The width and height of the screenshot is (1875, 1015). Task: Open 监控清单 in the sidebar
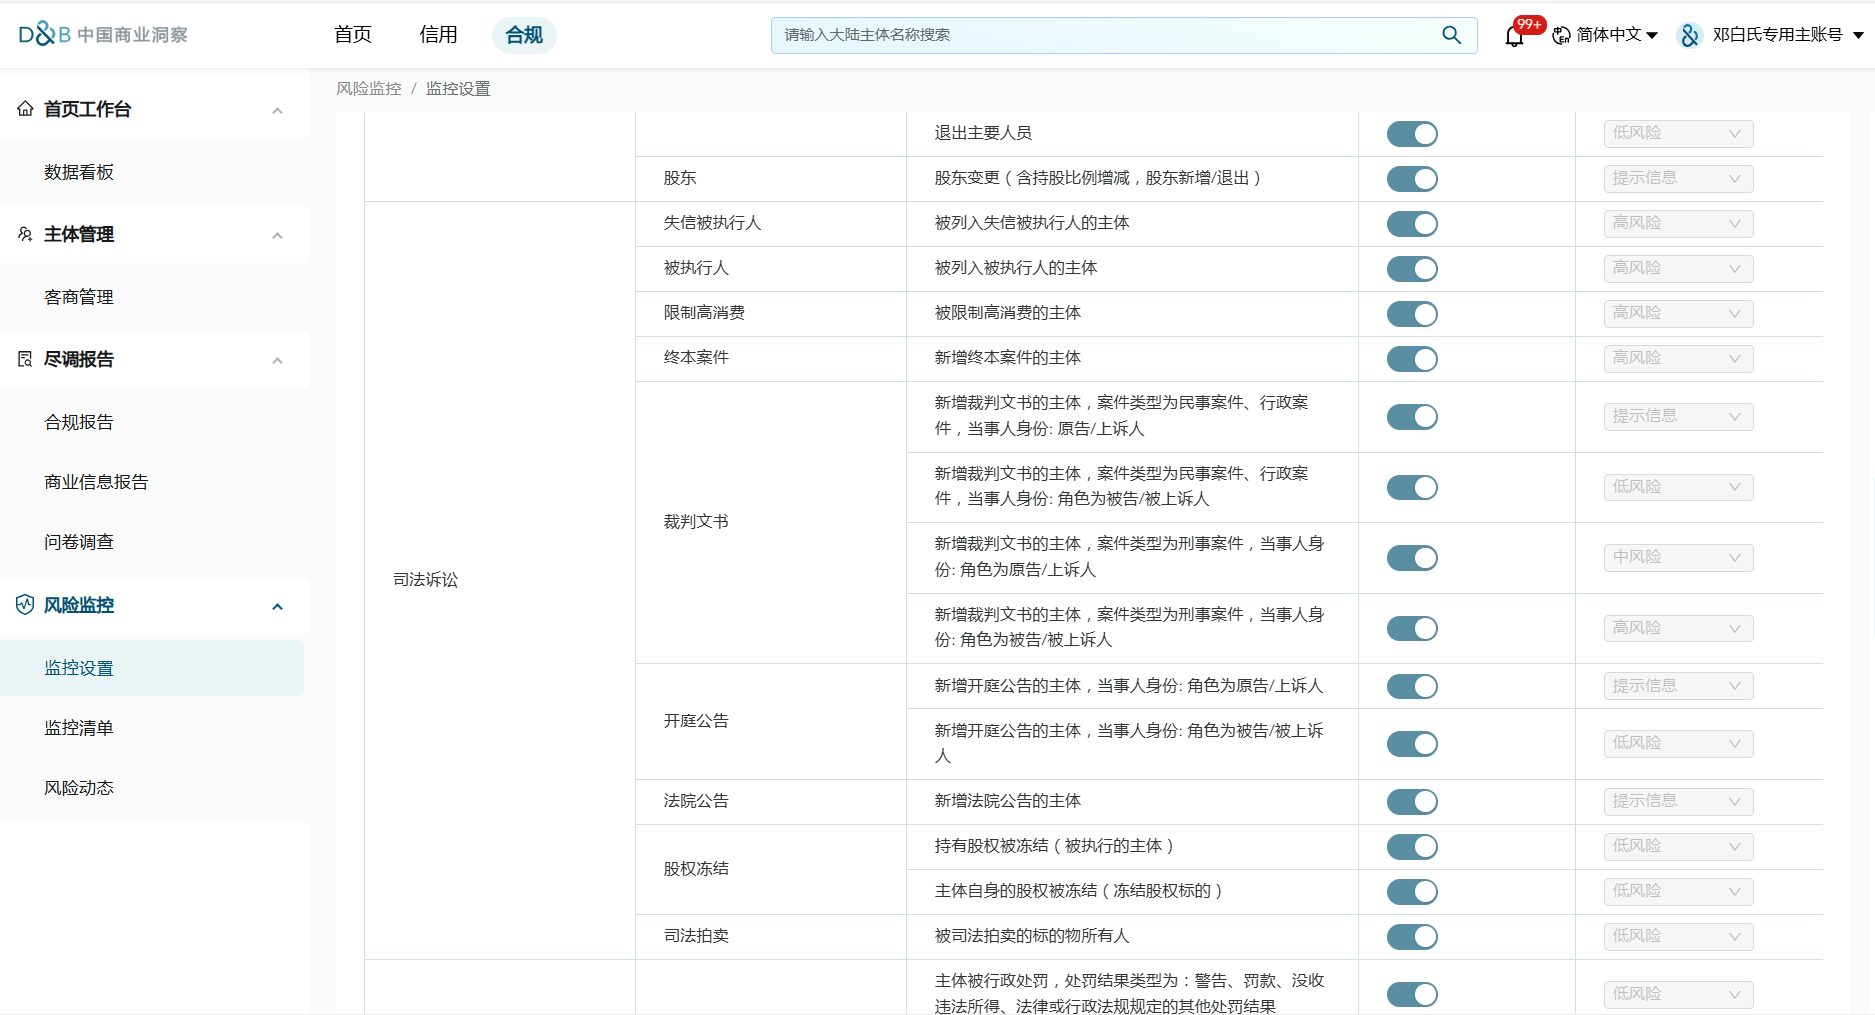79,728
